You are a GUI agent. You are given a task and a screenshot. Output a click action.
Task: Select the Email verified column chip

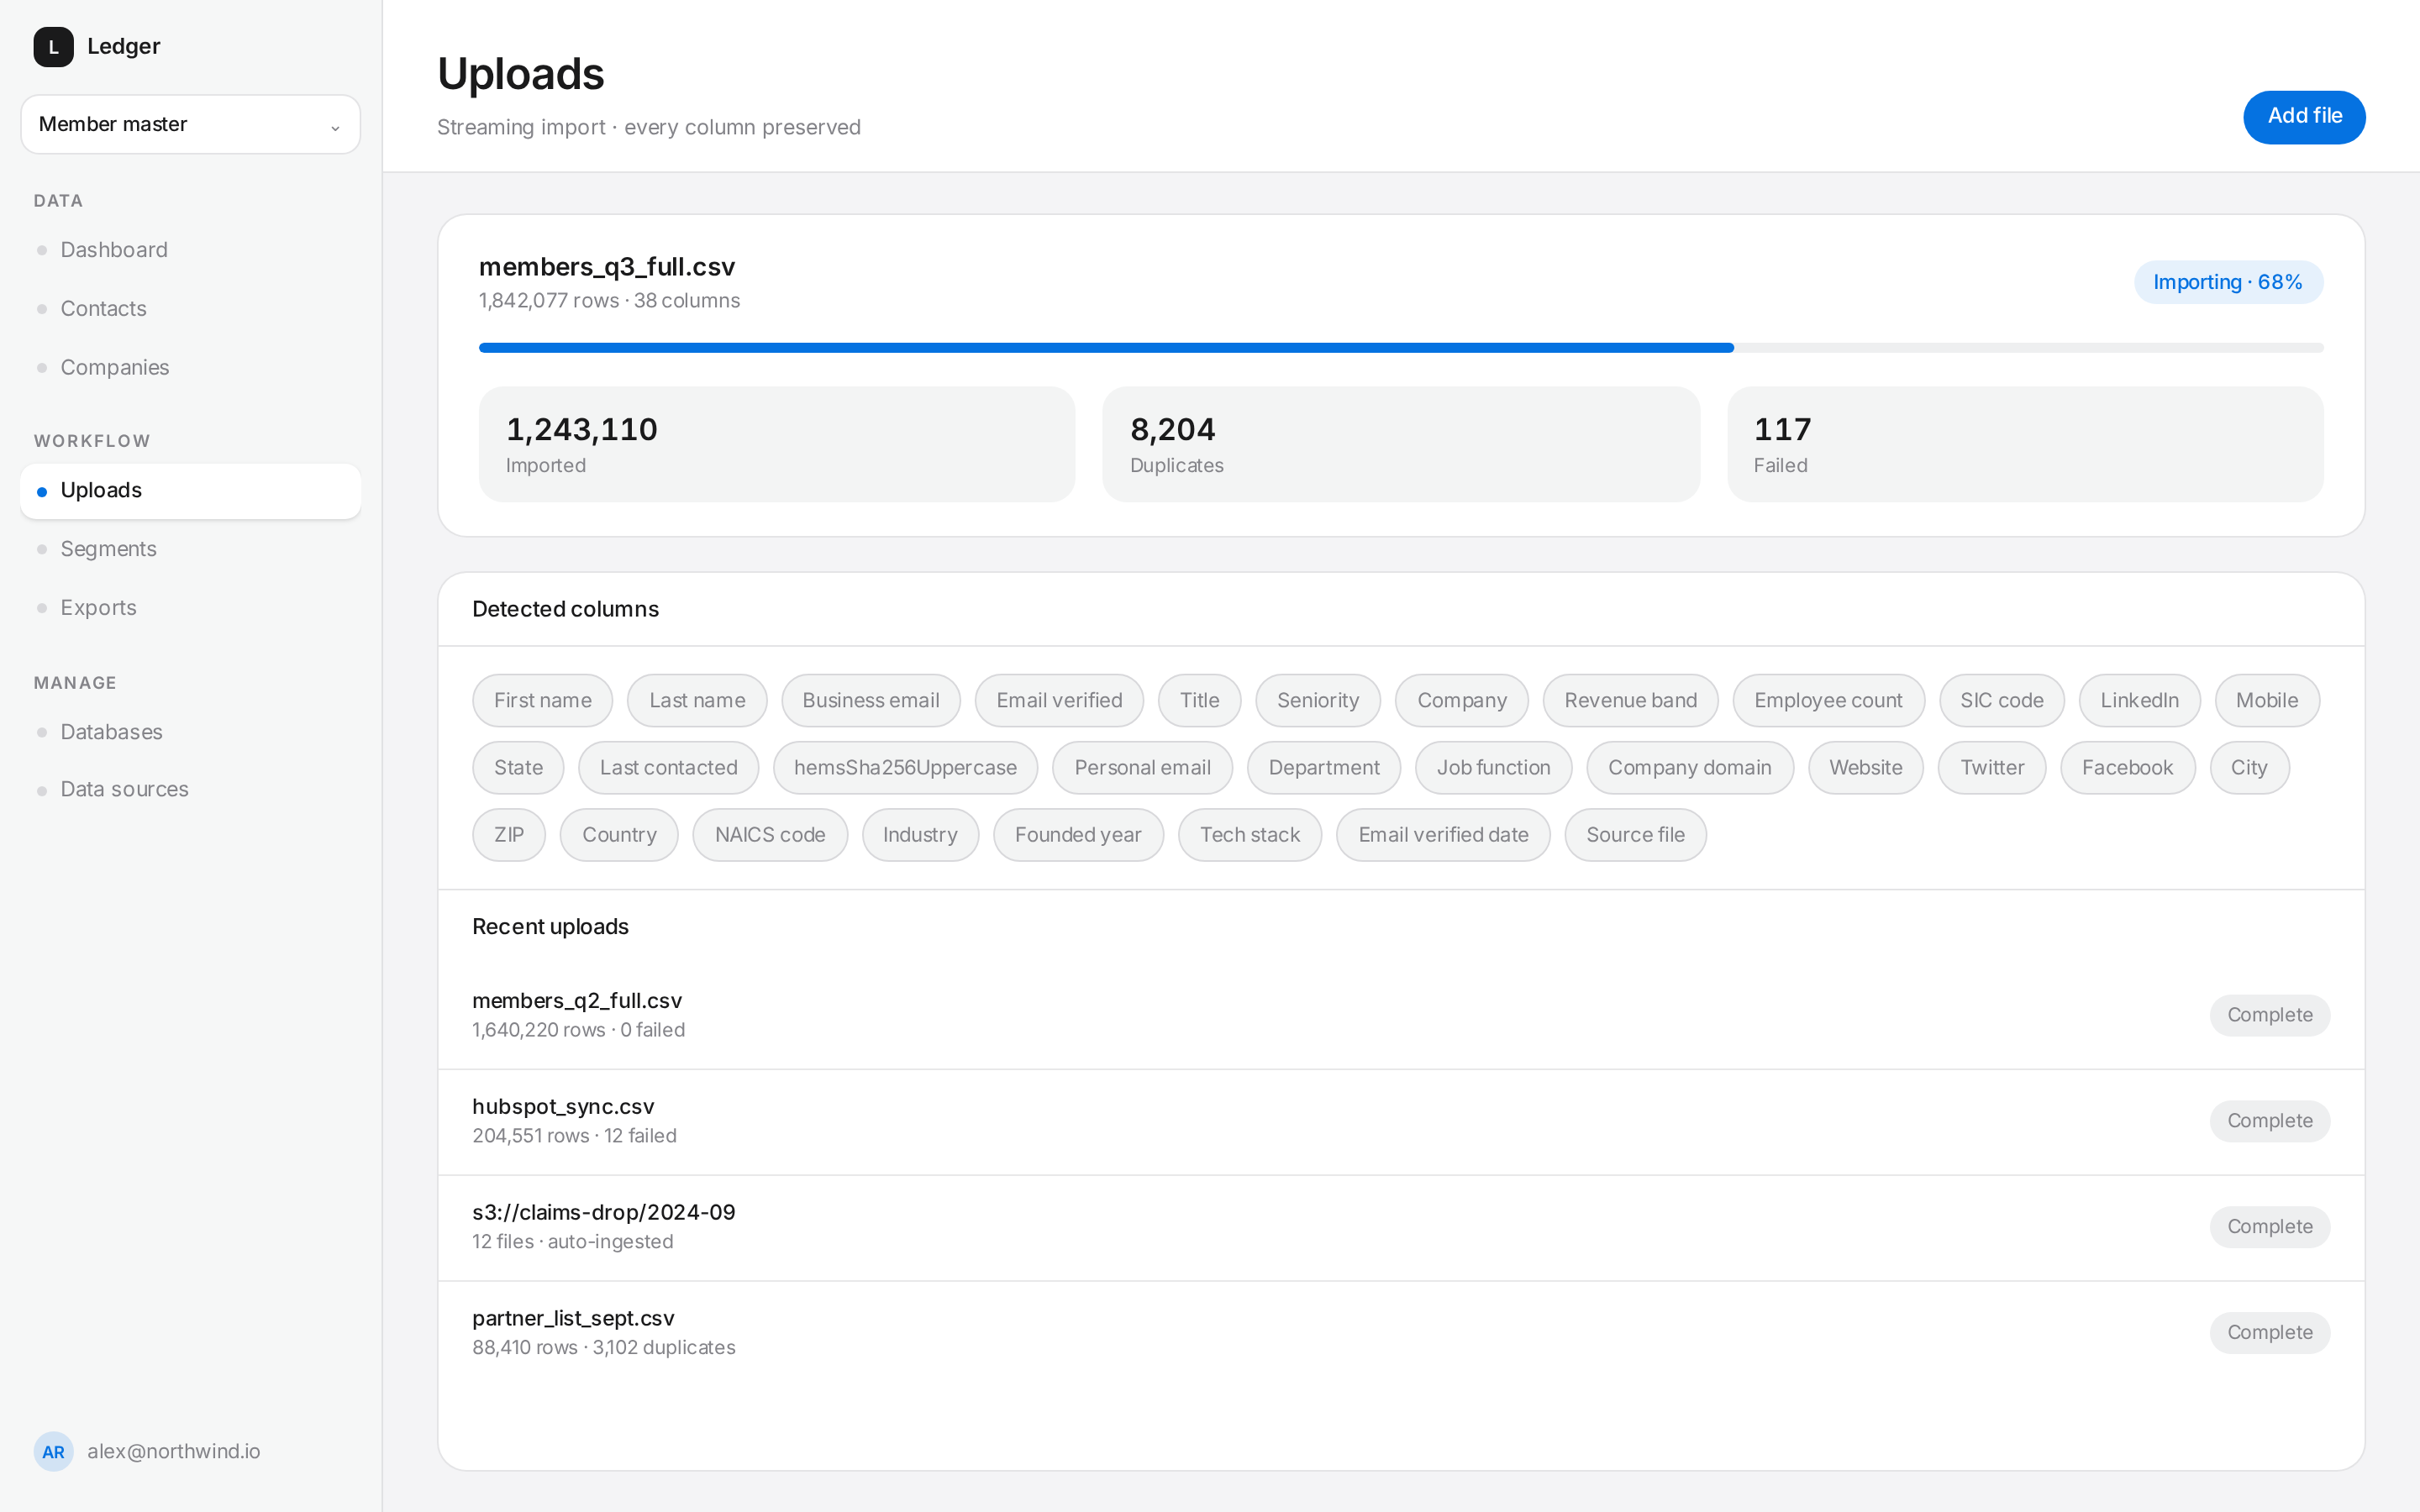(x=1059, y=700)
